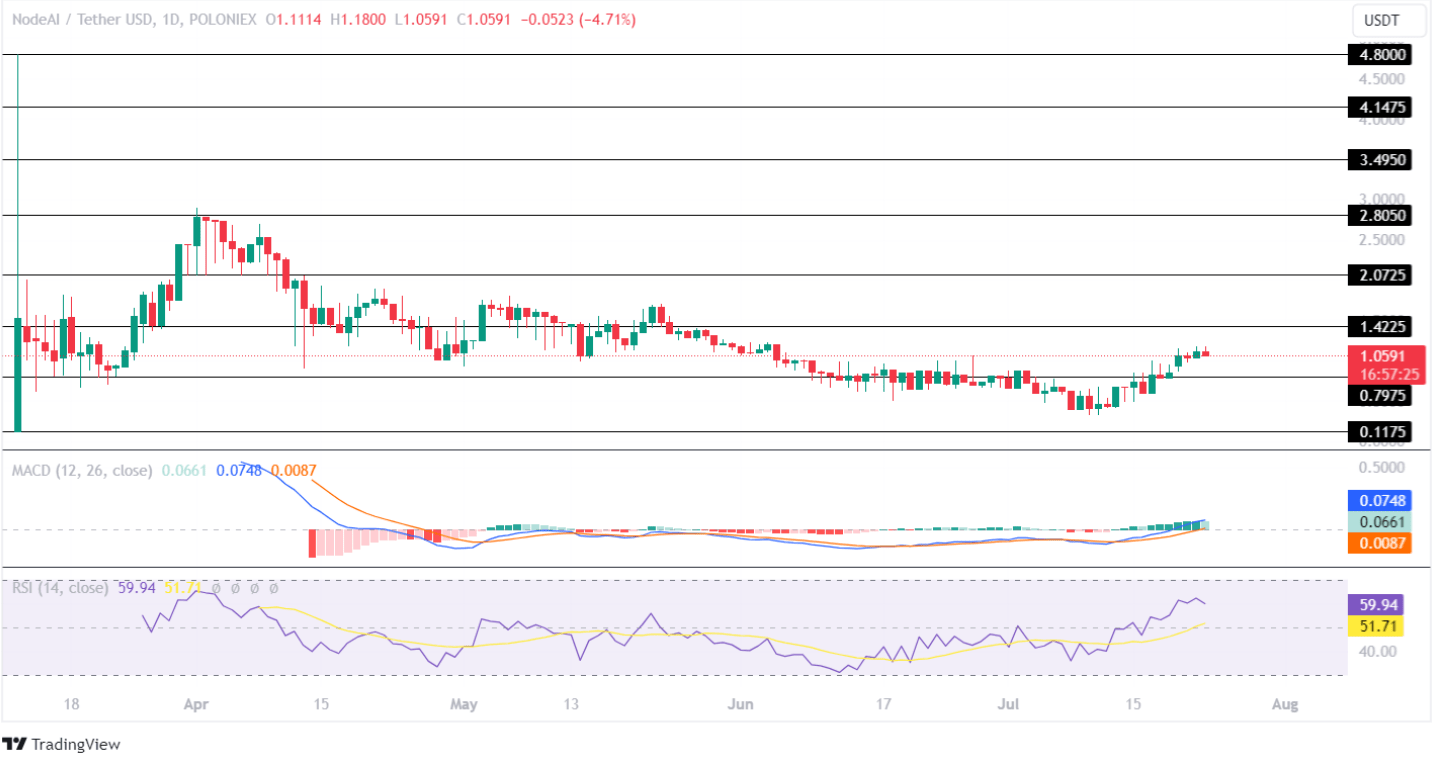The image size is (1435, 757).
Task: Click the MACD (12, 26, close) indicator title
Action: click(82, 470)
